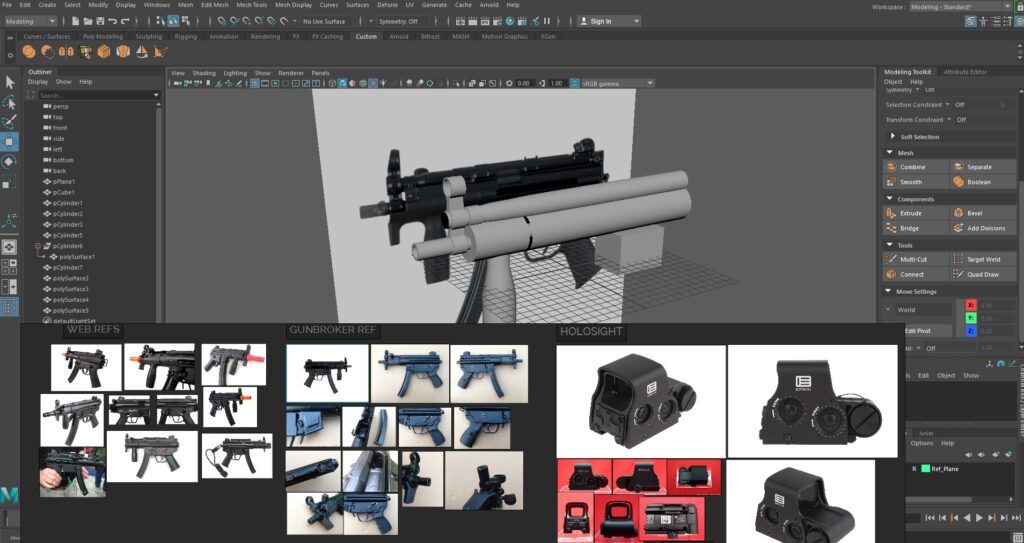Activate the Rotate tool in the toolbox
Screen dimensions: 1024x543
pos(9,161)
